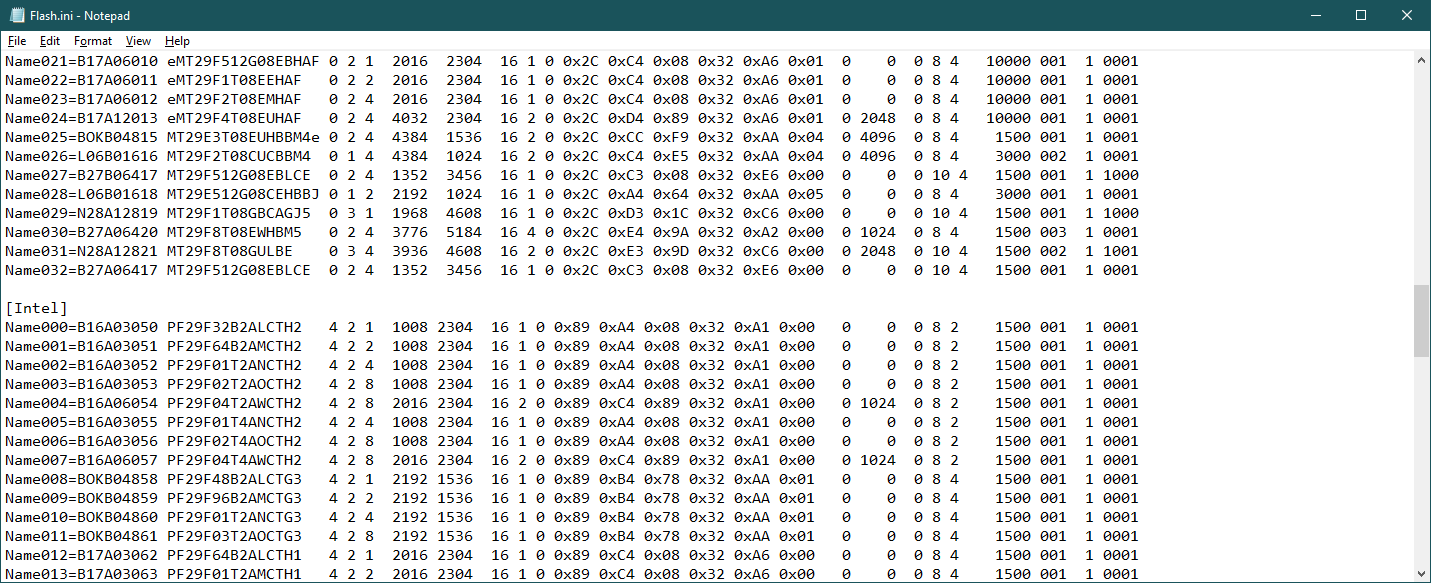Click the Name031=N28A12821 entry
Viewport: 1431px width, 583px height.
(x=81, y=251)
